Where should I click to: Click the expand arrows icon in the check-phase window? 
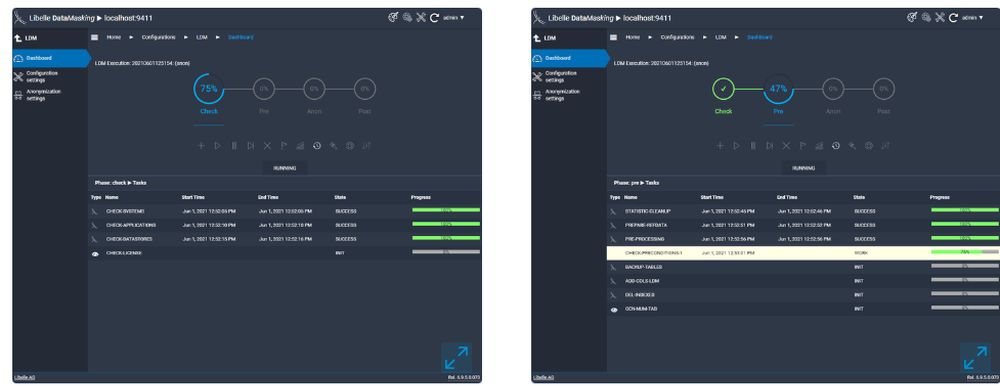click(457, 357)
